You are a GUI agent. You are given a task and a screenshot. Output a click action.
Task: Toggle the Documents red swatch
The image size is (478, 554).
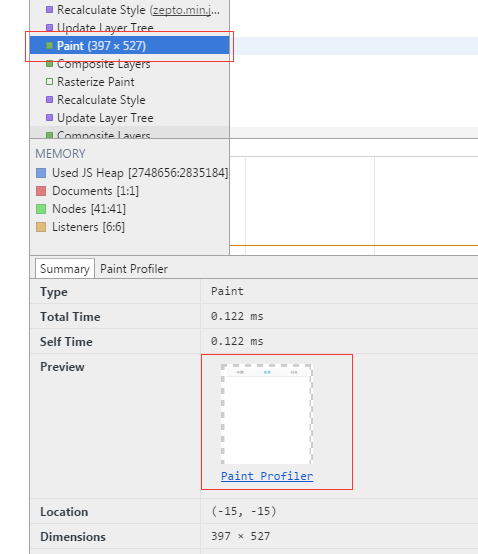[41, 191]
